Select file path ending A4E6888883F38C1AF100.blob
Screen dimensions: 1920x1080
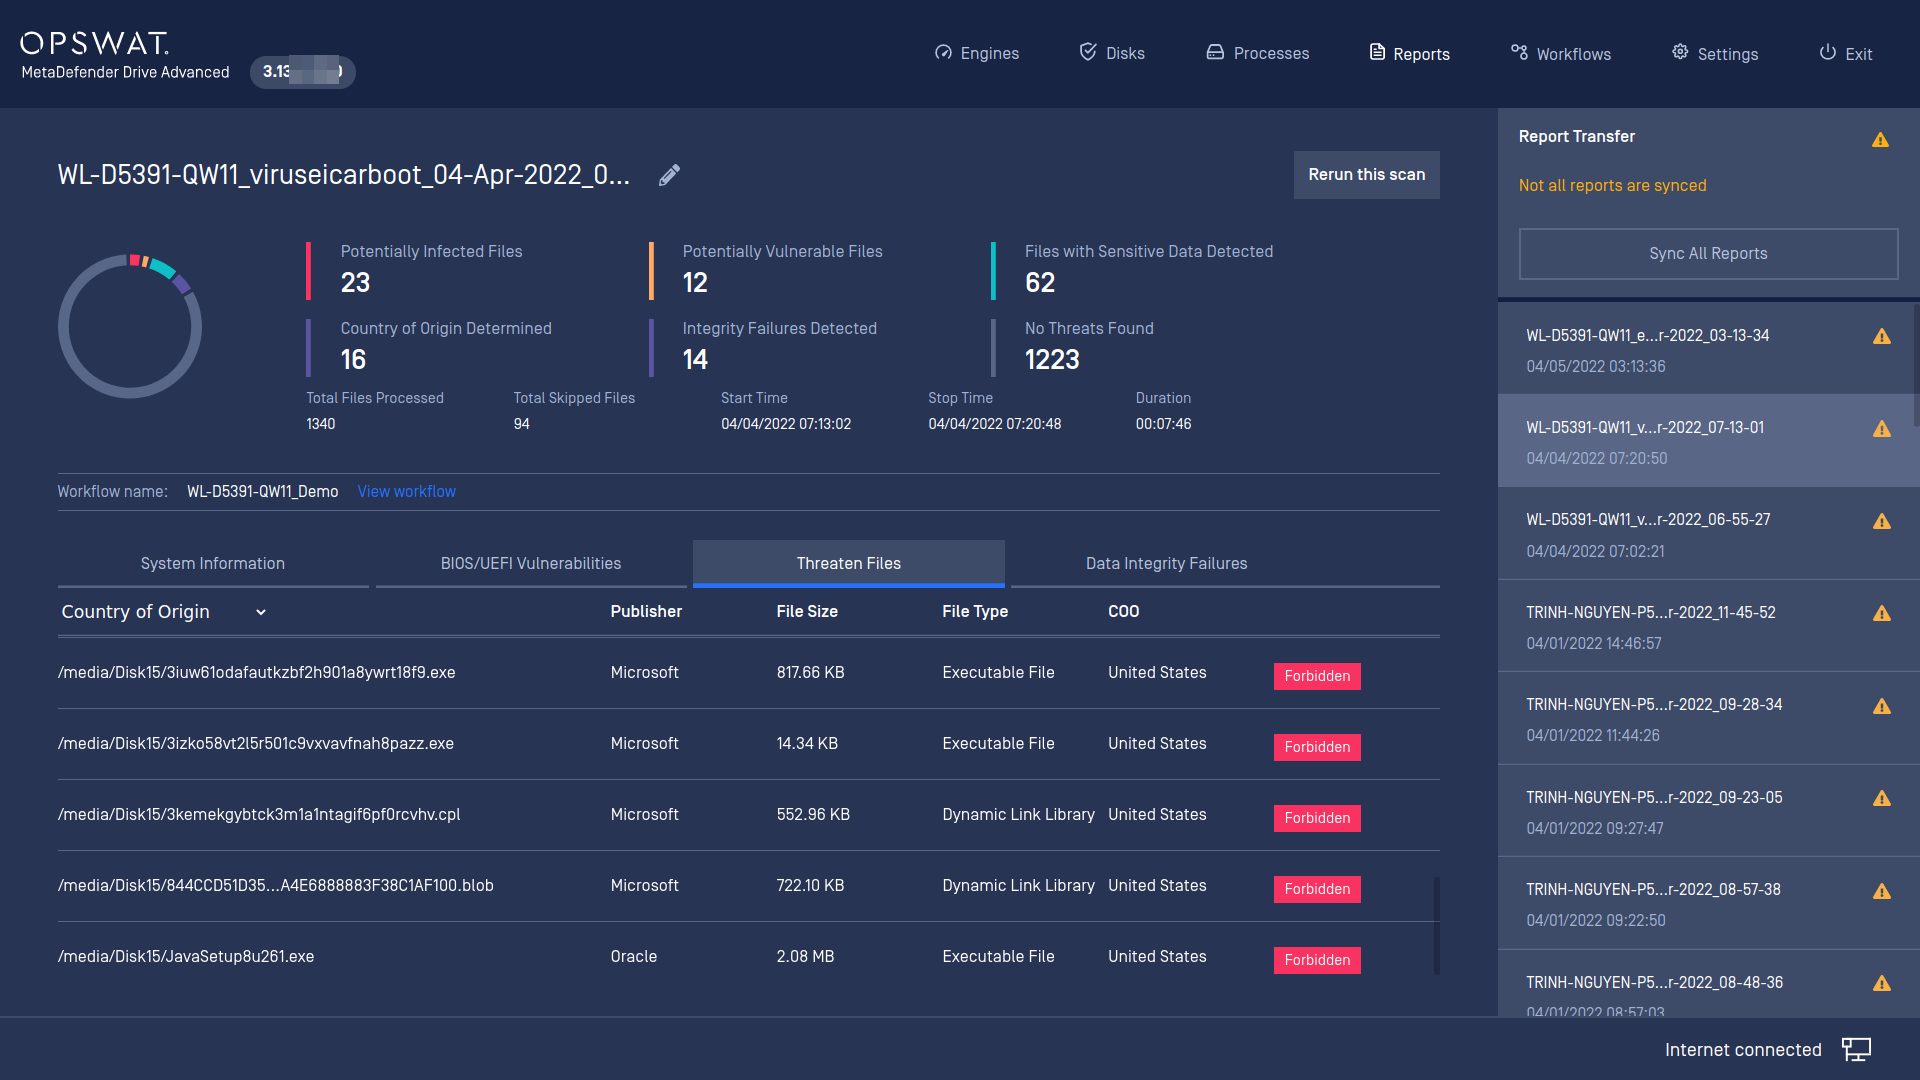pos(276,886)
